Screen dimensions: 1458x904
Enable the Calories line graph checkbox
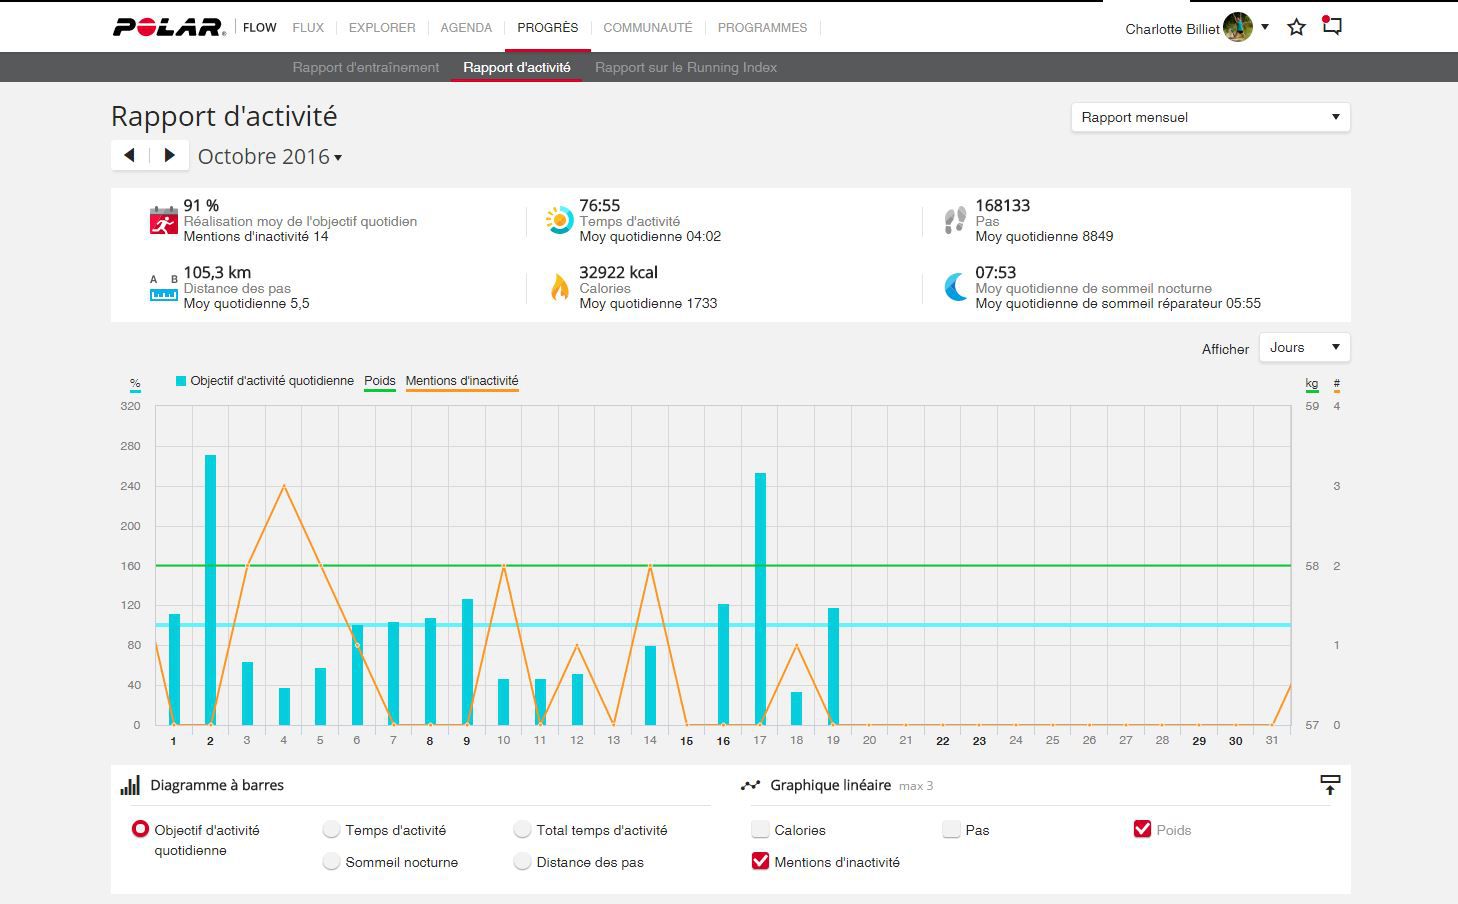(x=761, y=829)
